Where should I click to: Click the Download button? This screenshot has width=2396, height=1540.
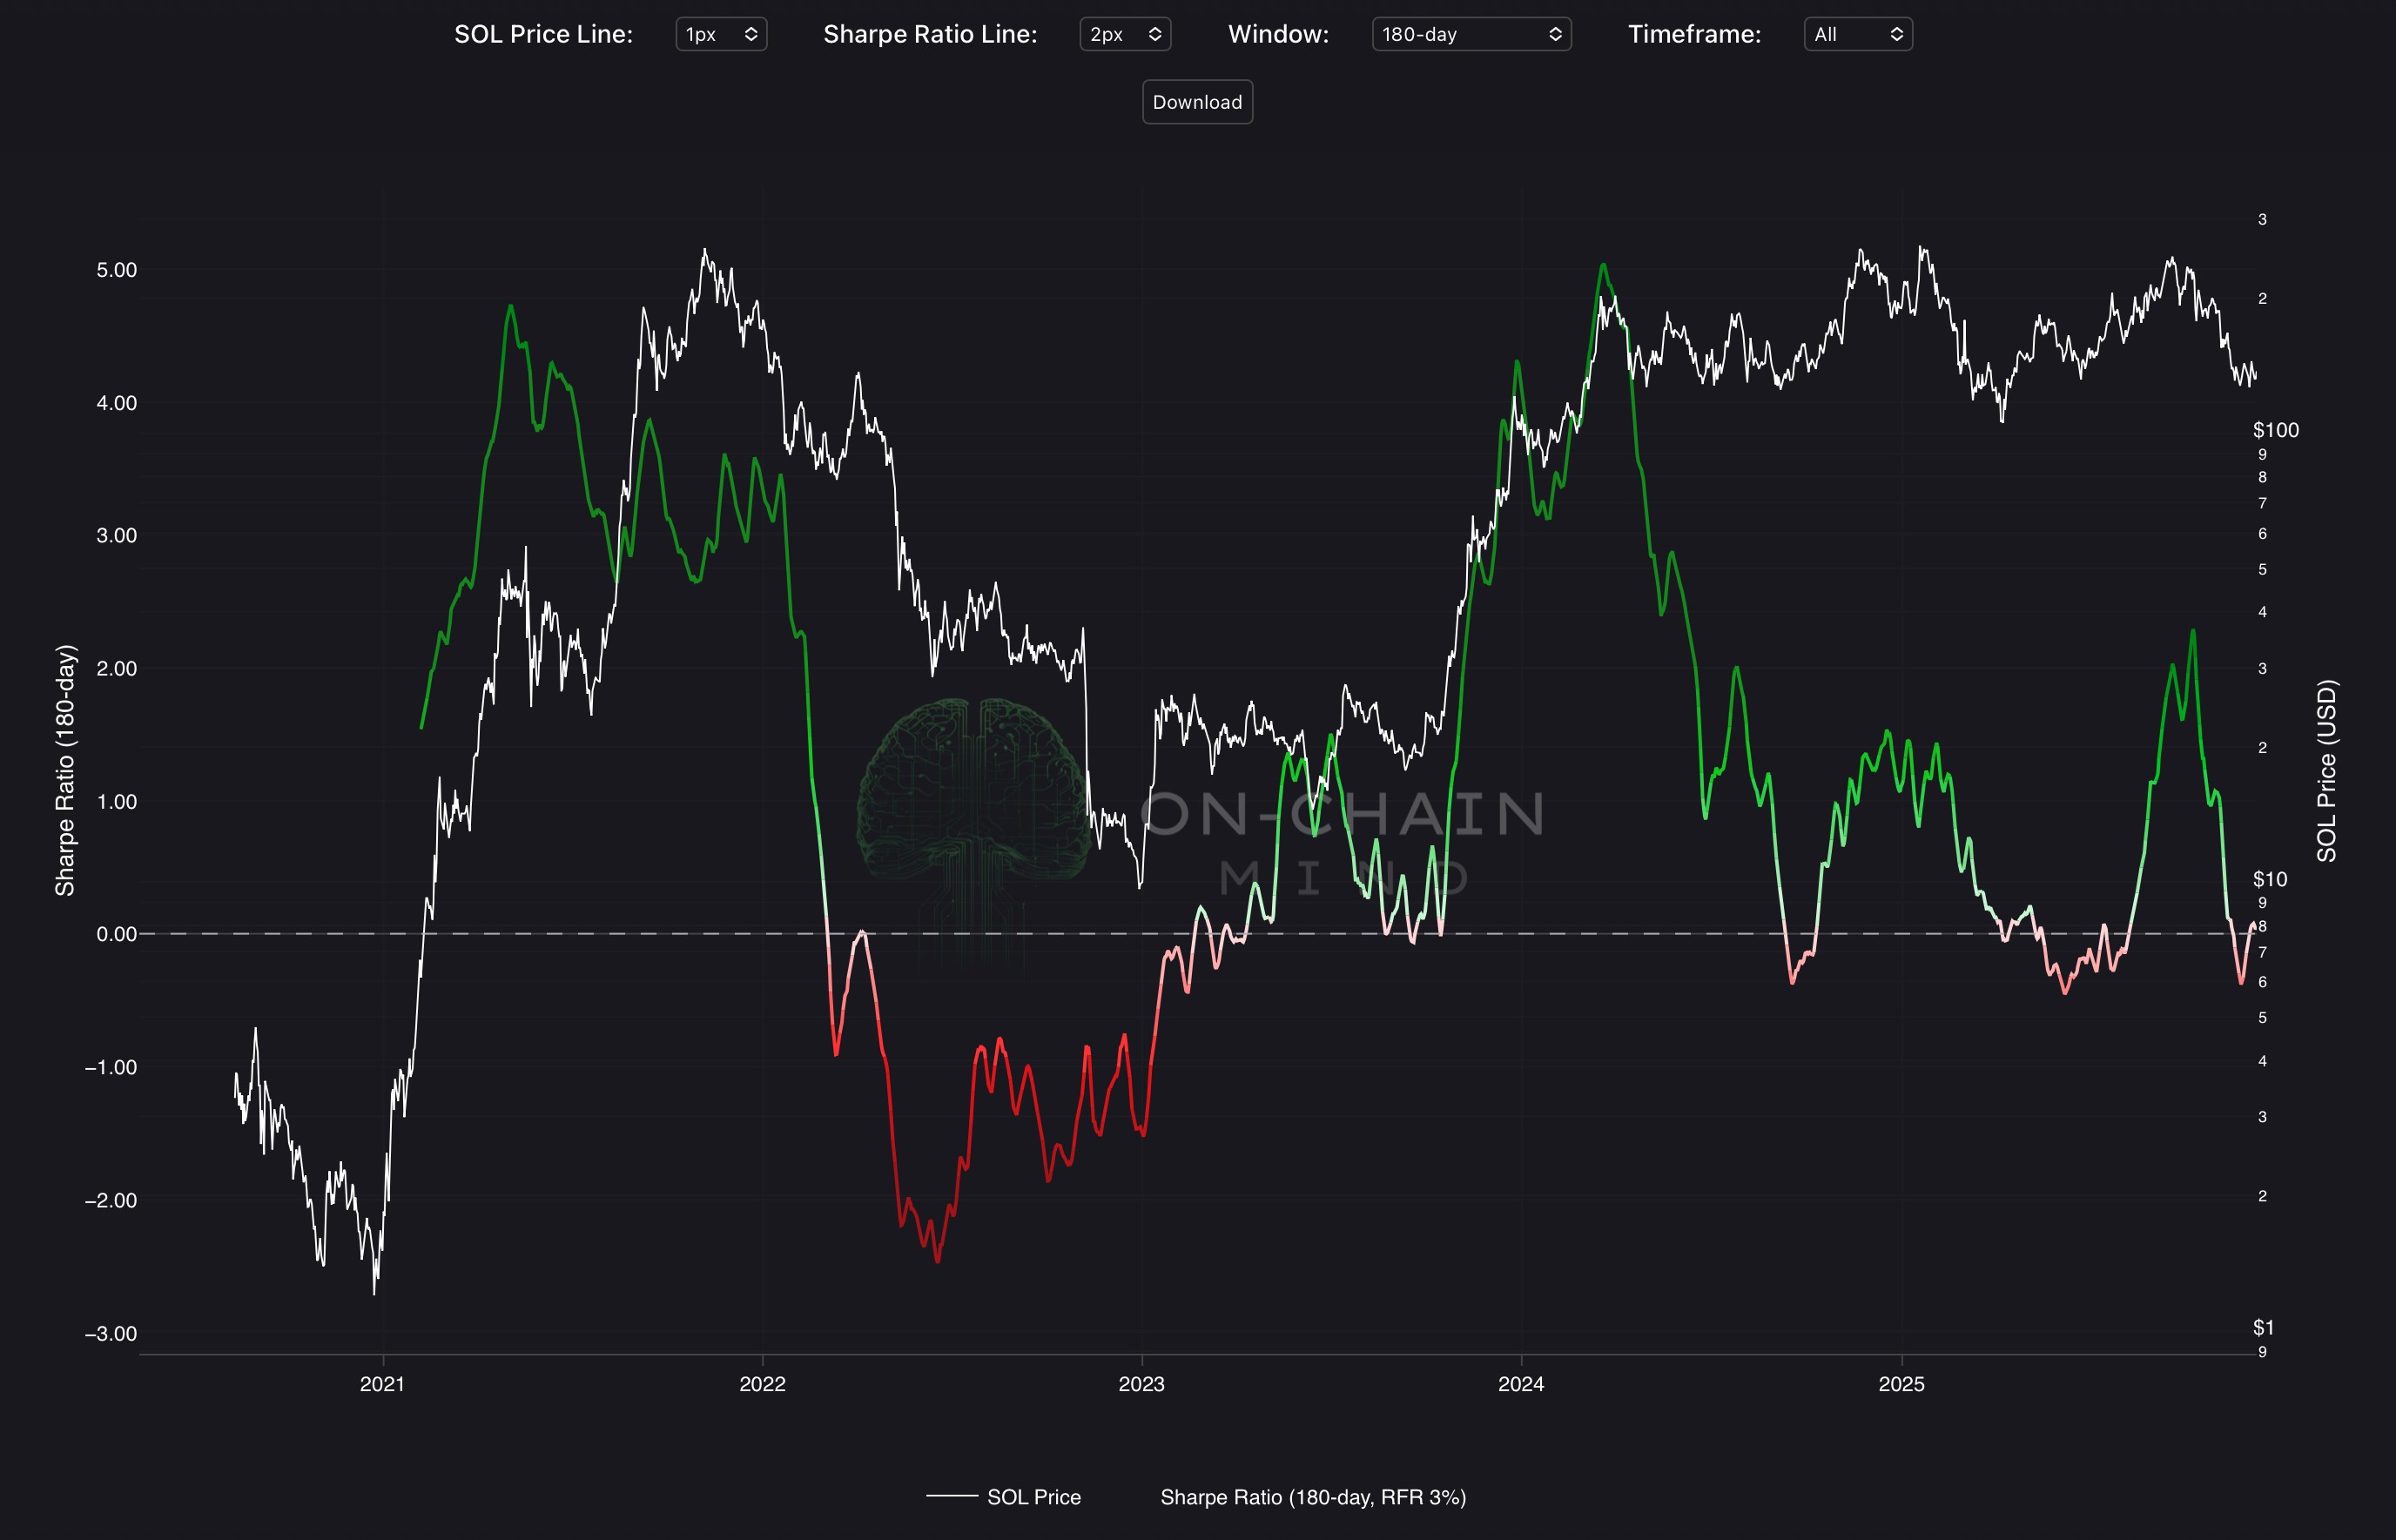point(1197,102)
